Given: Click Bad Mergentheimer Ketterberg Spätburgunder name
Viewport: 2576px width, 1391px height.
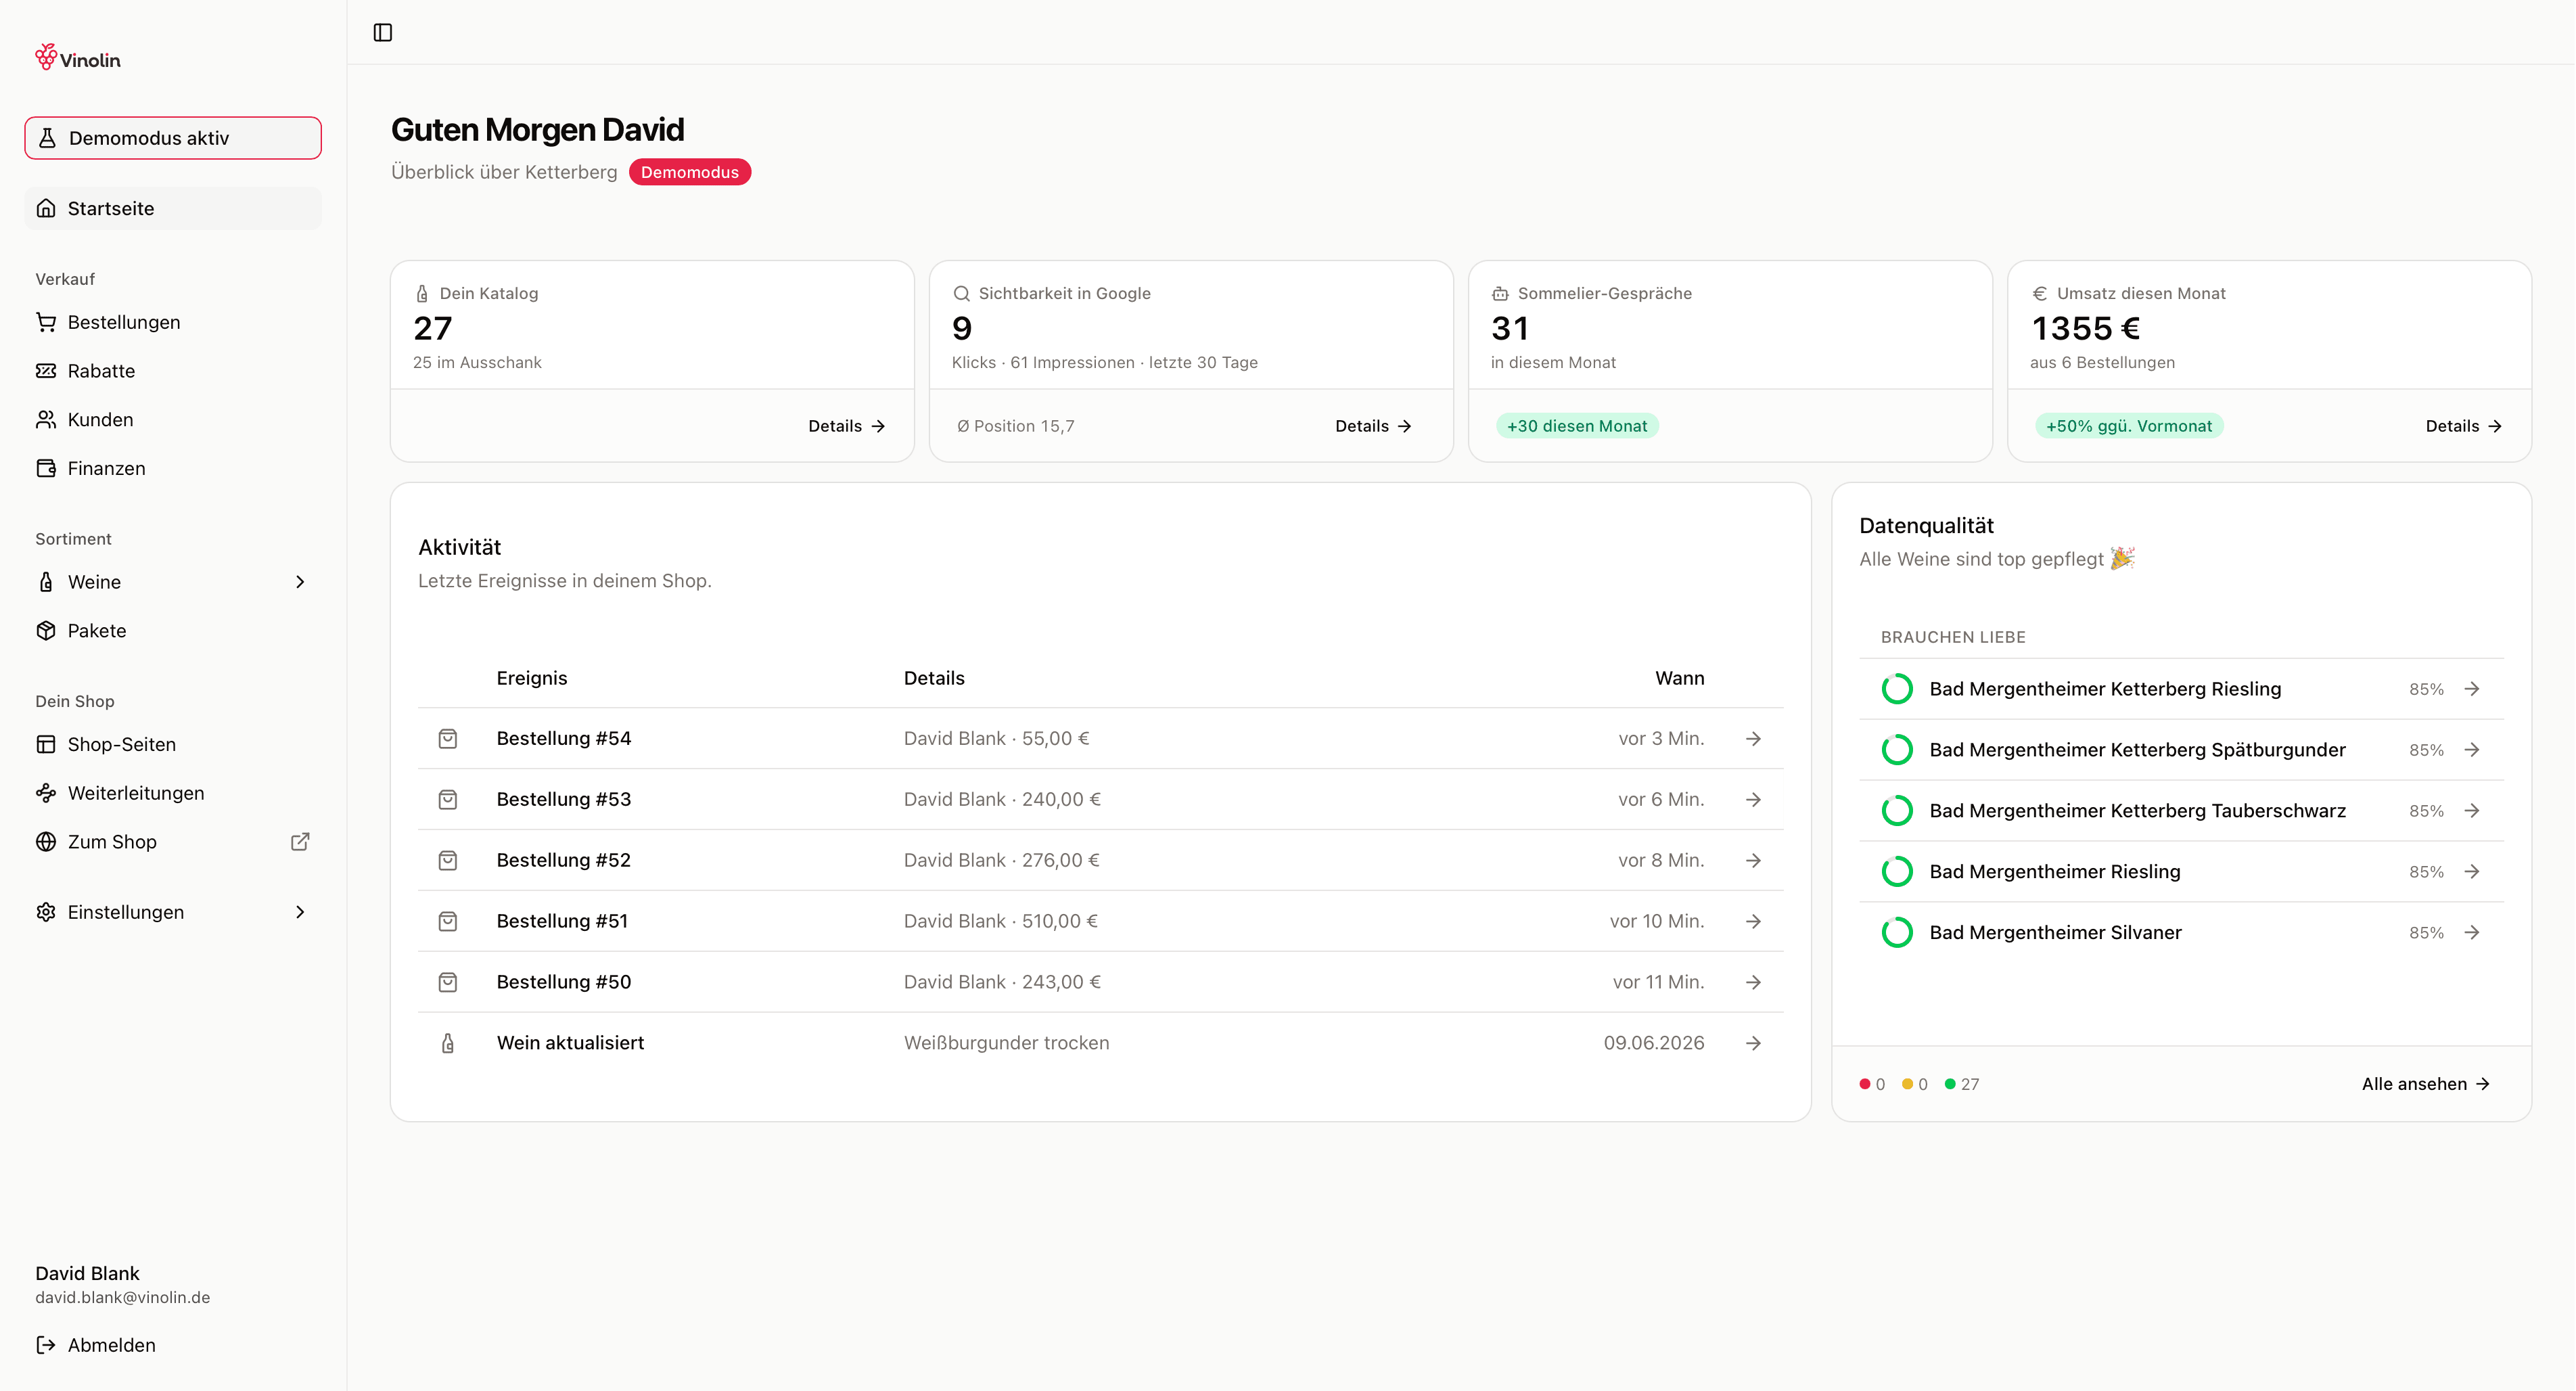Looking at the screenshot, I should [x=2137, y=750].
